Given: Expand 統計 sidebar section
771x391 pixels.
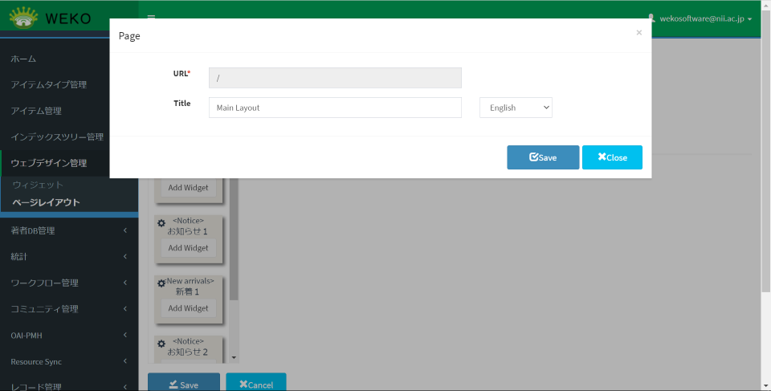Looking at the screenshot, I should click(x=69, y=256).
